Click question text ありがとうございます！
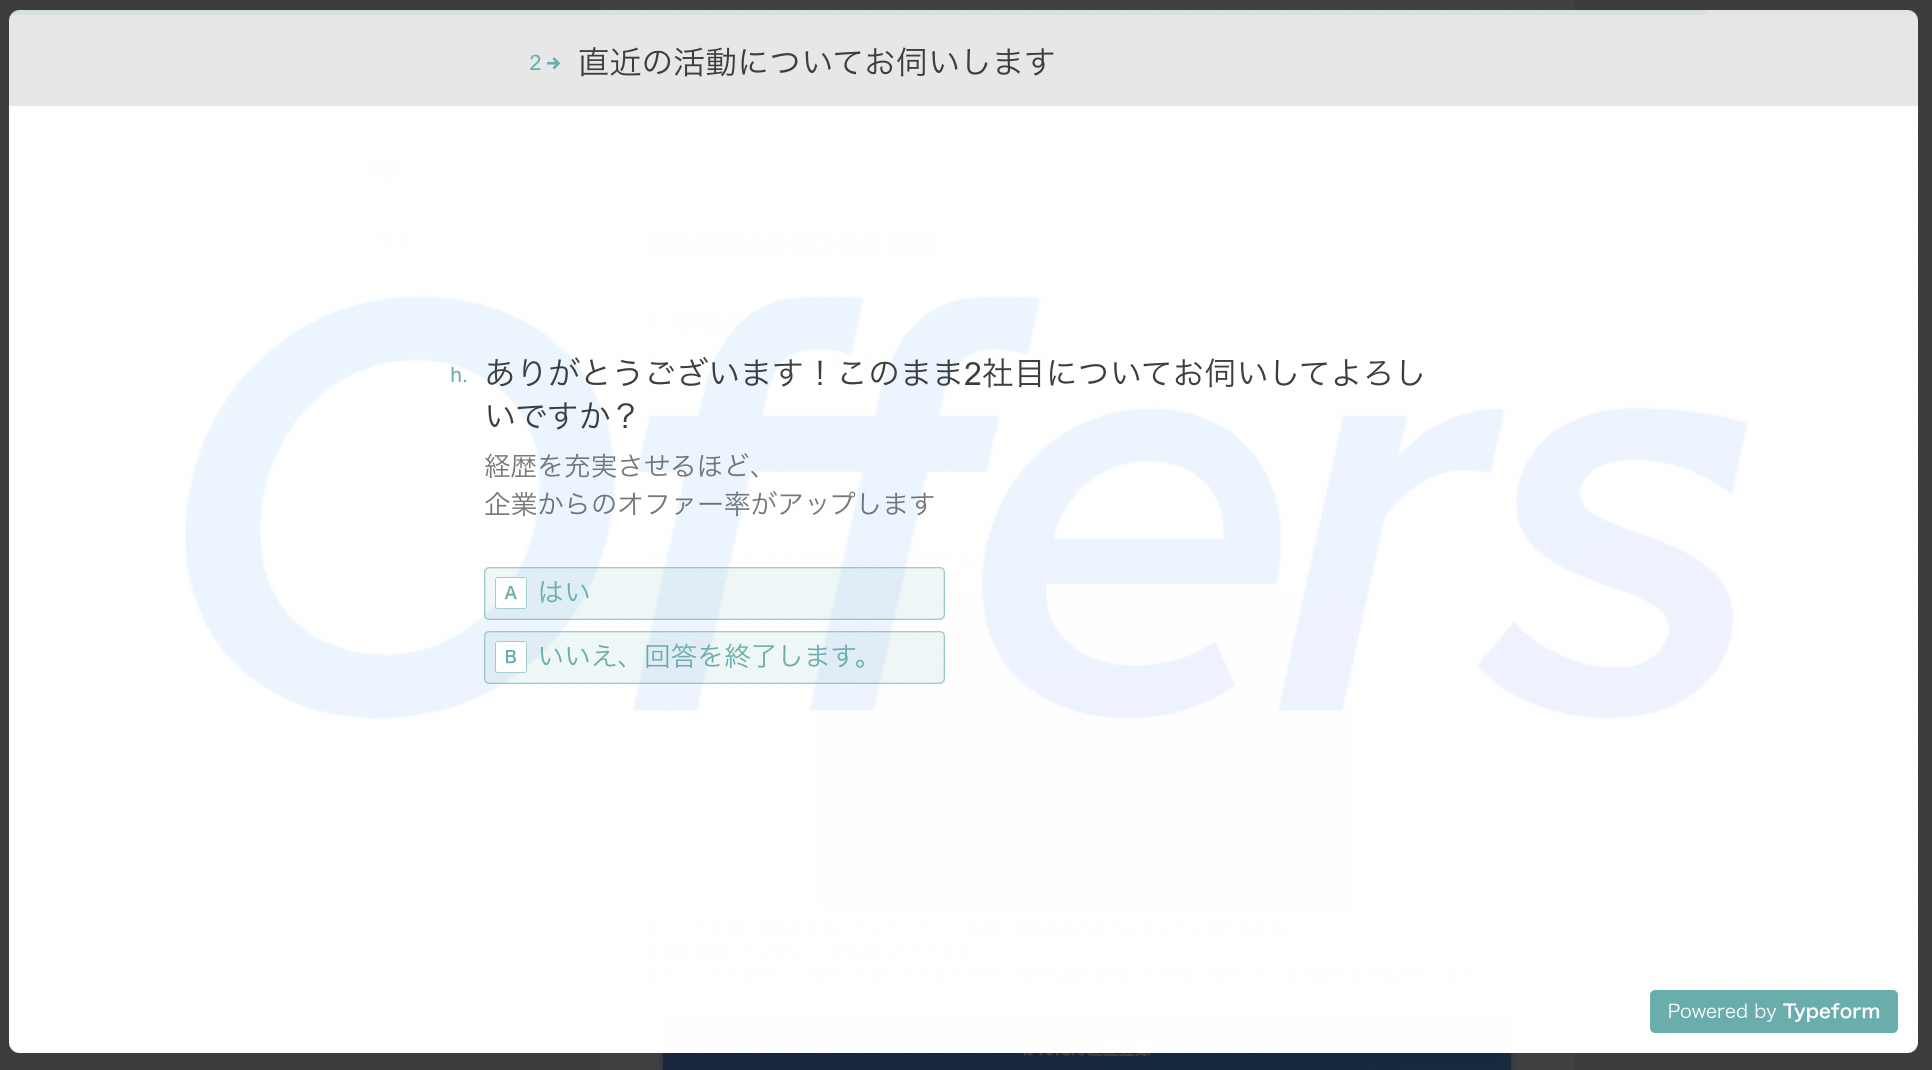 (658, 373)
